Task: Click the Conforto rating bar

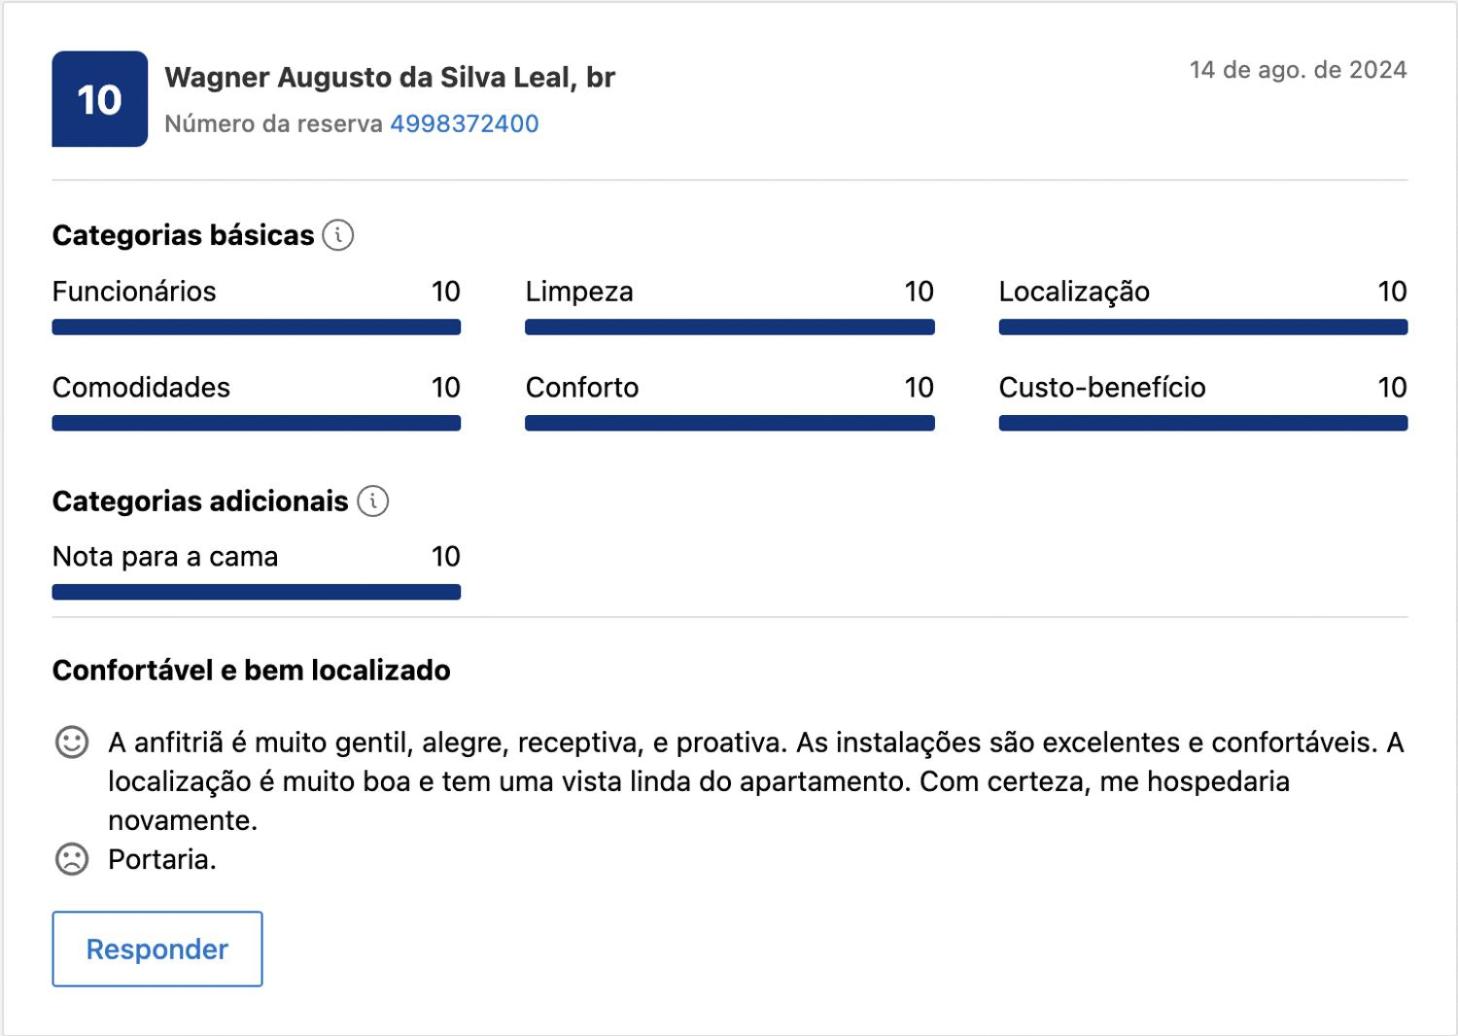Action: click(729, 423)
